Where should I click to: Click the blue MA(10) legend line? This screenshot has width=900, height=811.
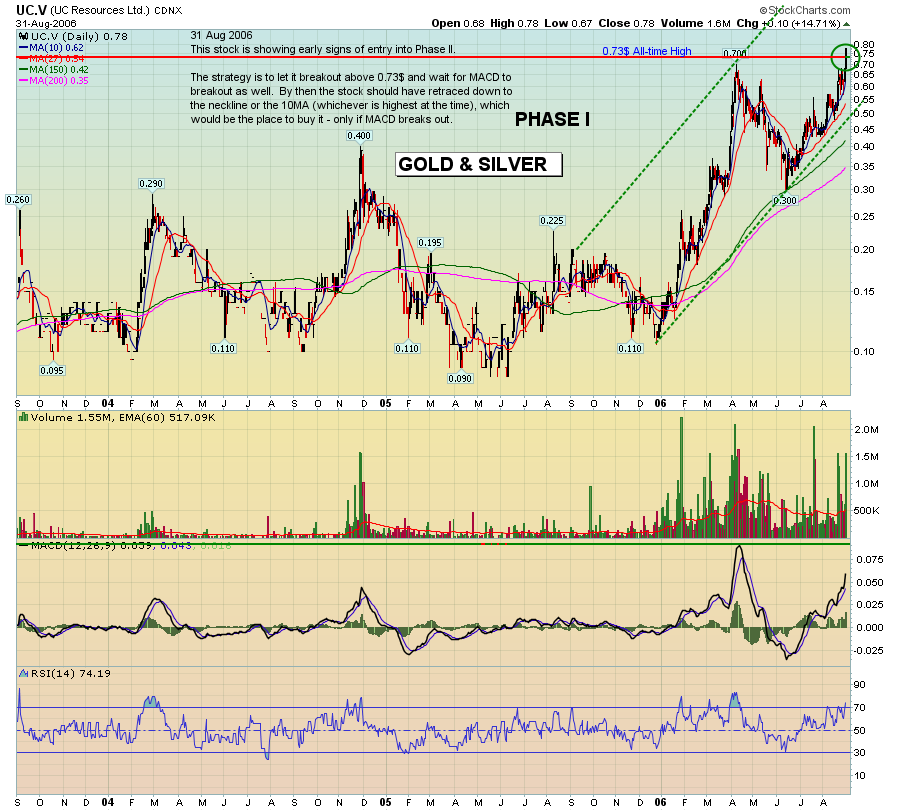[x=25, y=47]
